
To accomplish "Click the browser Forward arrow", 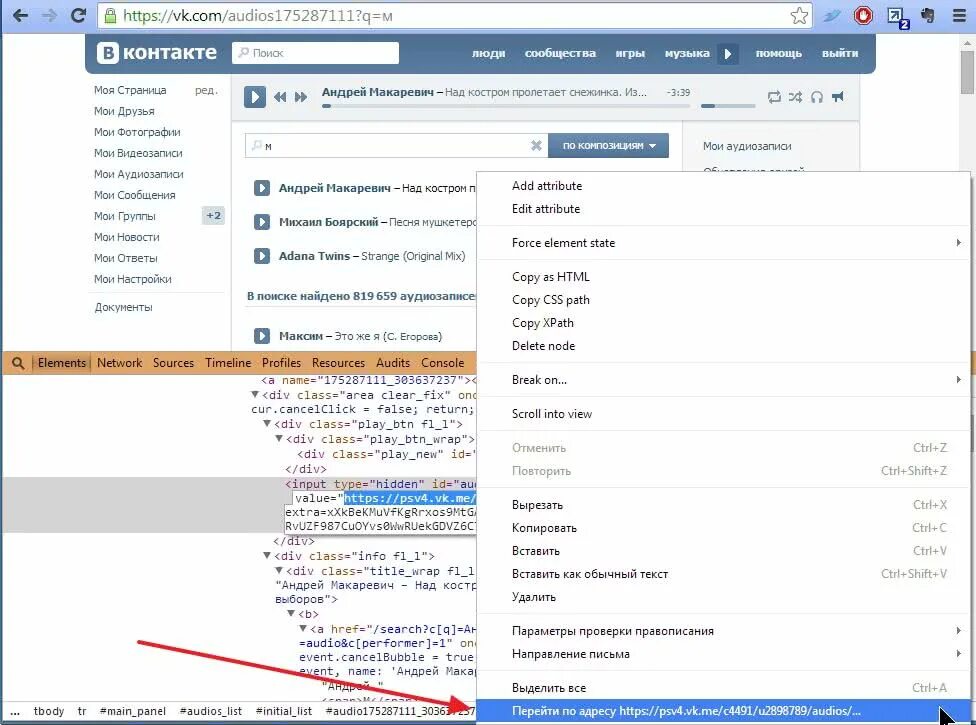I will (49, 16).
